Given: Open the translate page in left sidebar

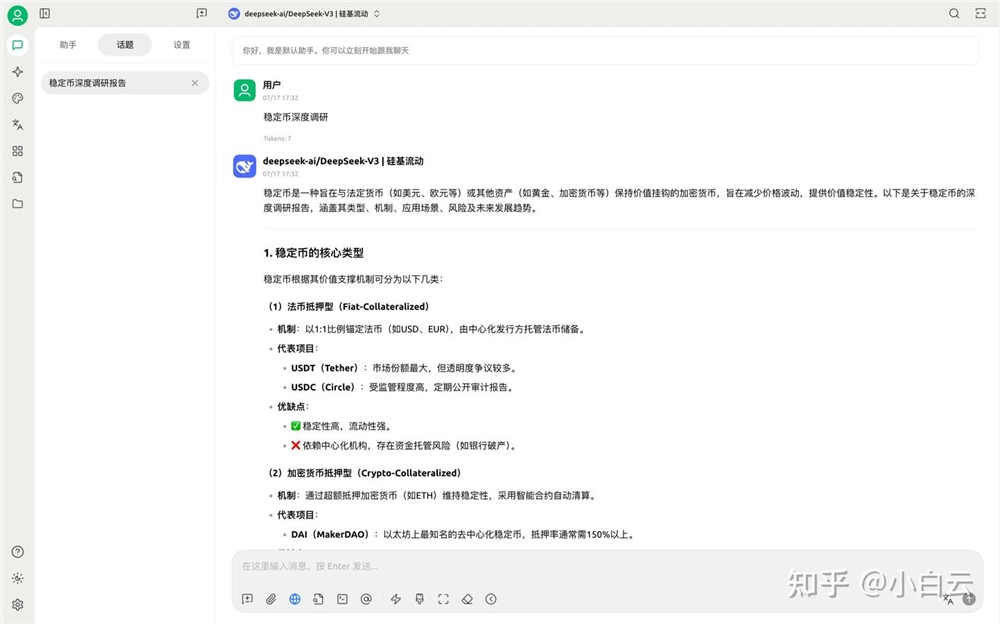Looking at the screenshot, I should (17, 124).
